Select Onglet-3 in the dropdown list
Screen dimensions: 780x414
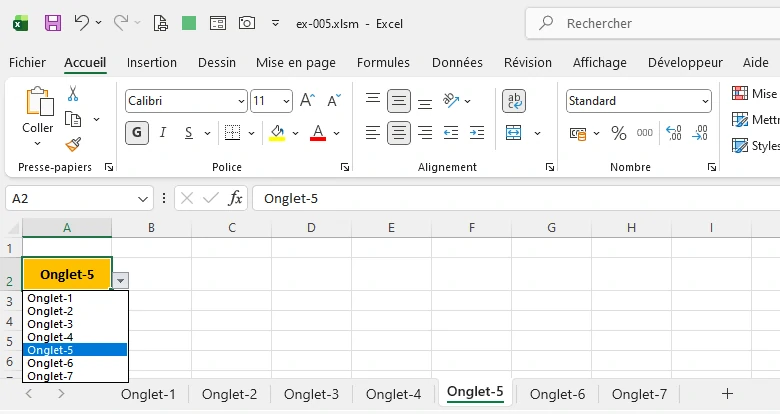tap(50, 324)
